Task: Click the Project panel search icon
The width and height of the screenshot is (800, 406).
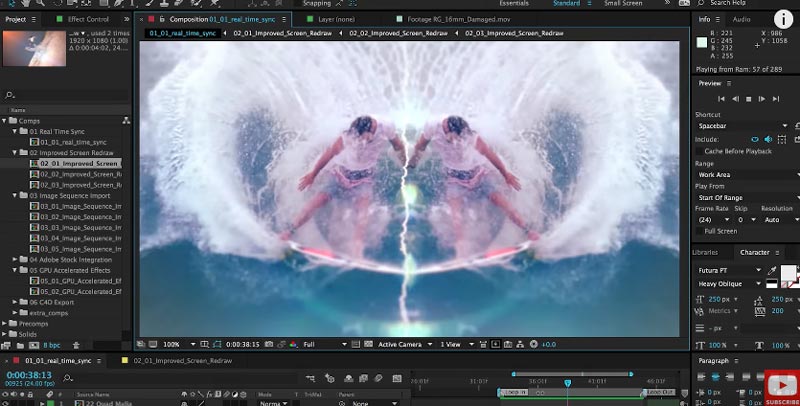Action: (x=9, y=95)
